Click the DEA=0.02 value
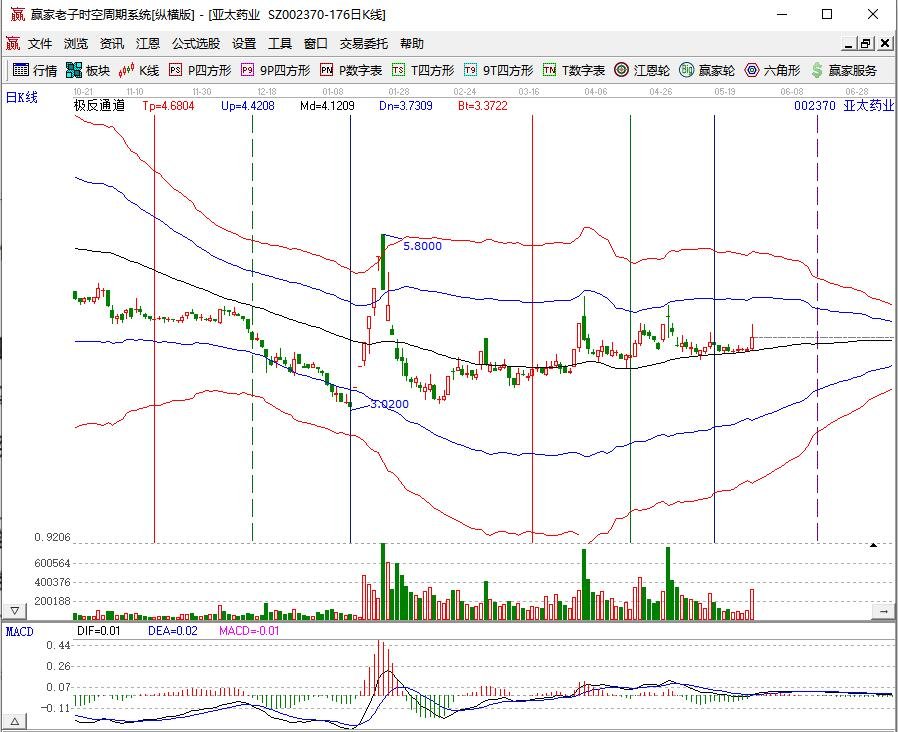 172,631
